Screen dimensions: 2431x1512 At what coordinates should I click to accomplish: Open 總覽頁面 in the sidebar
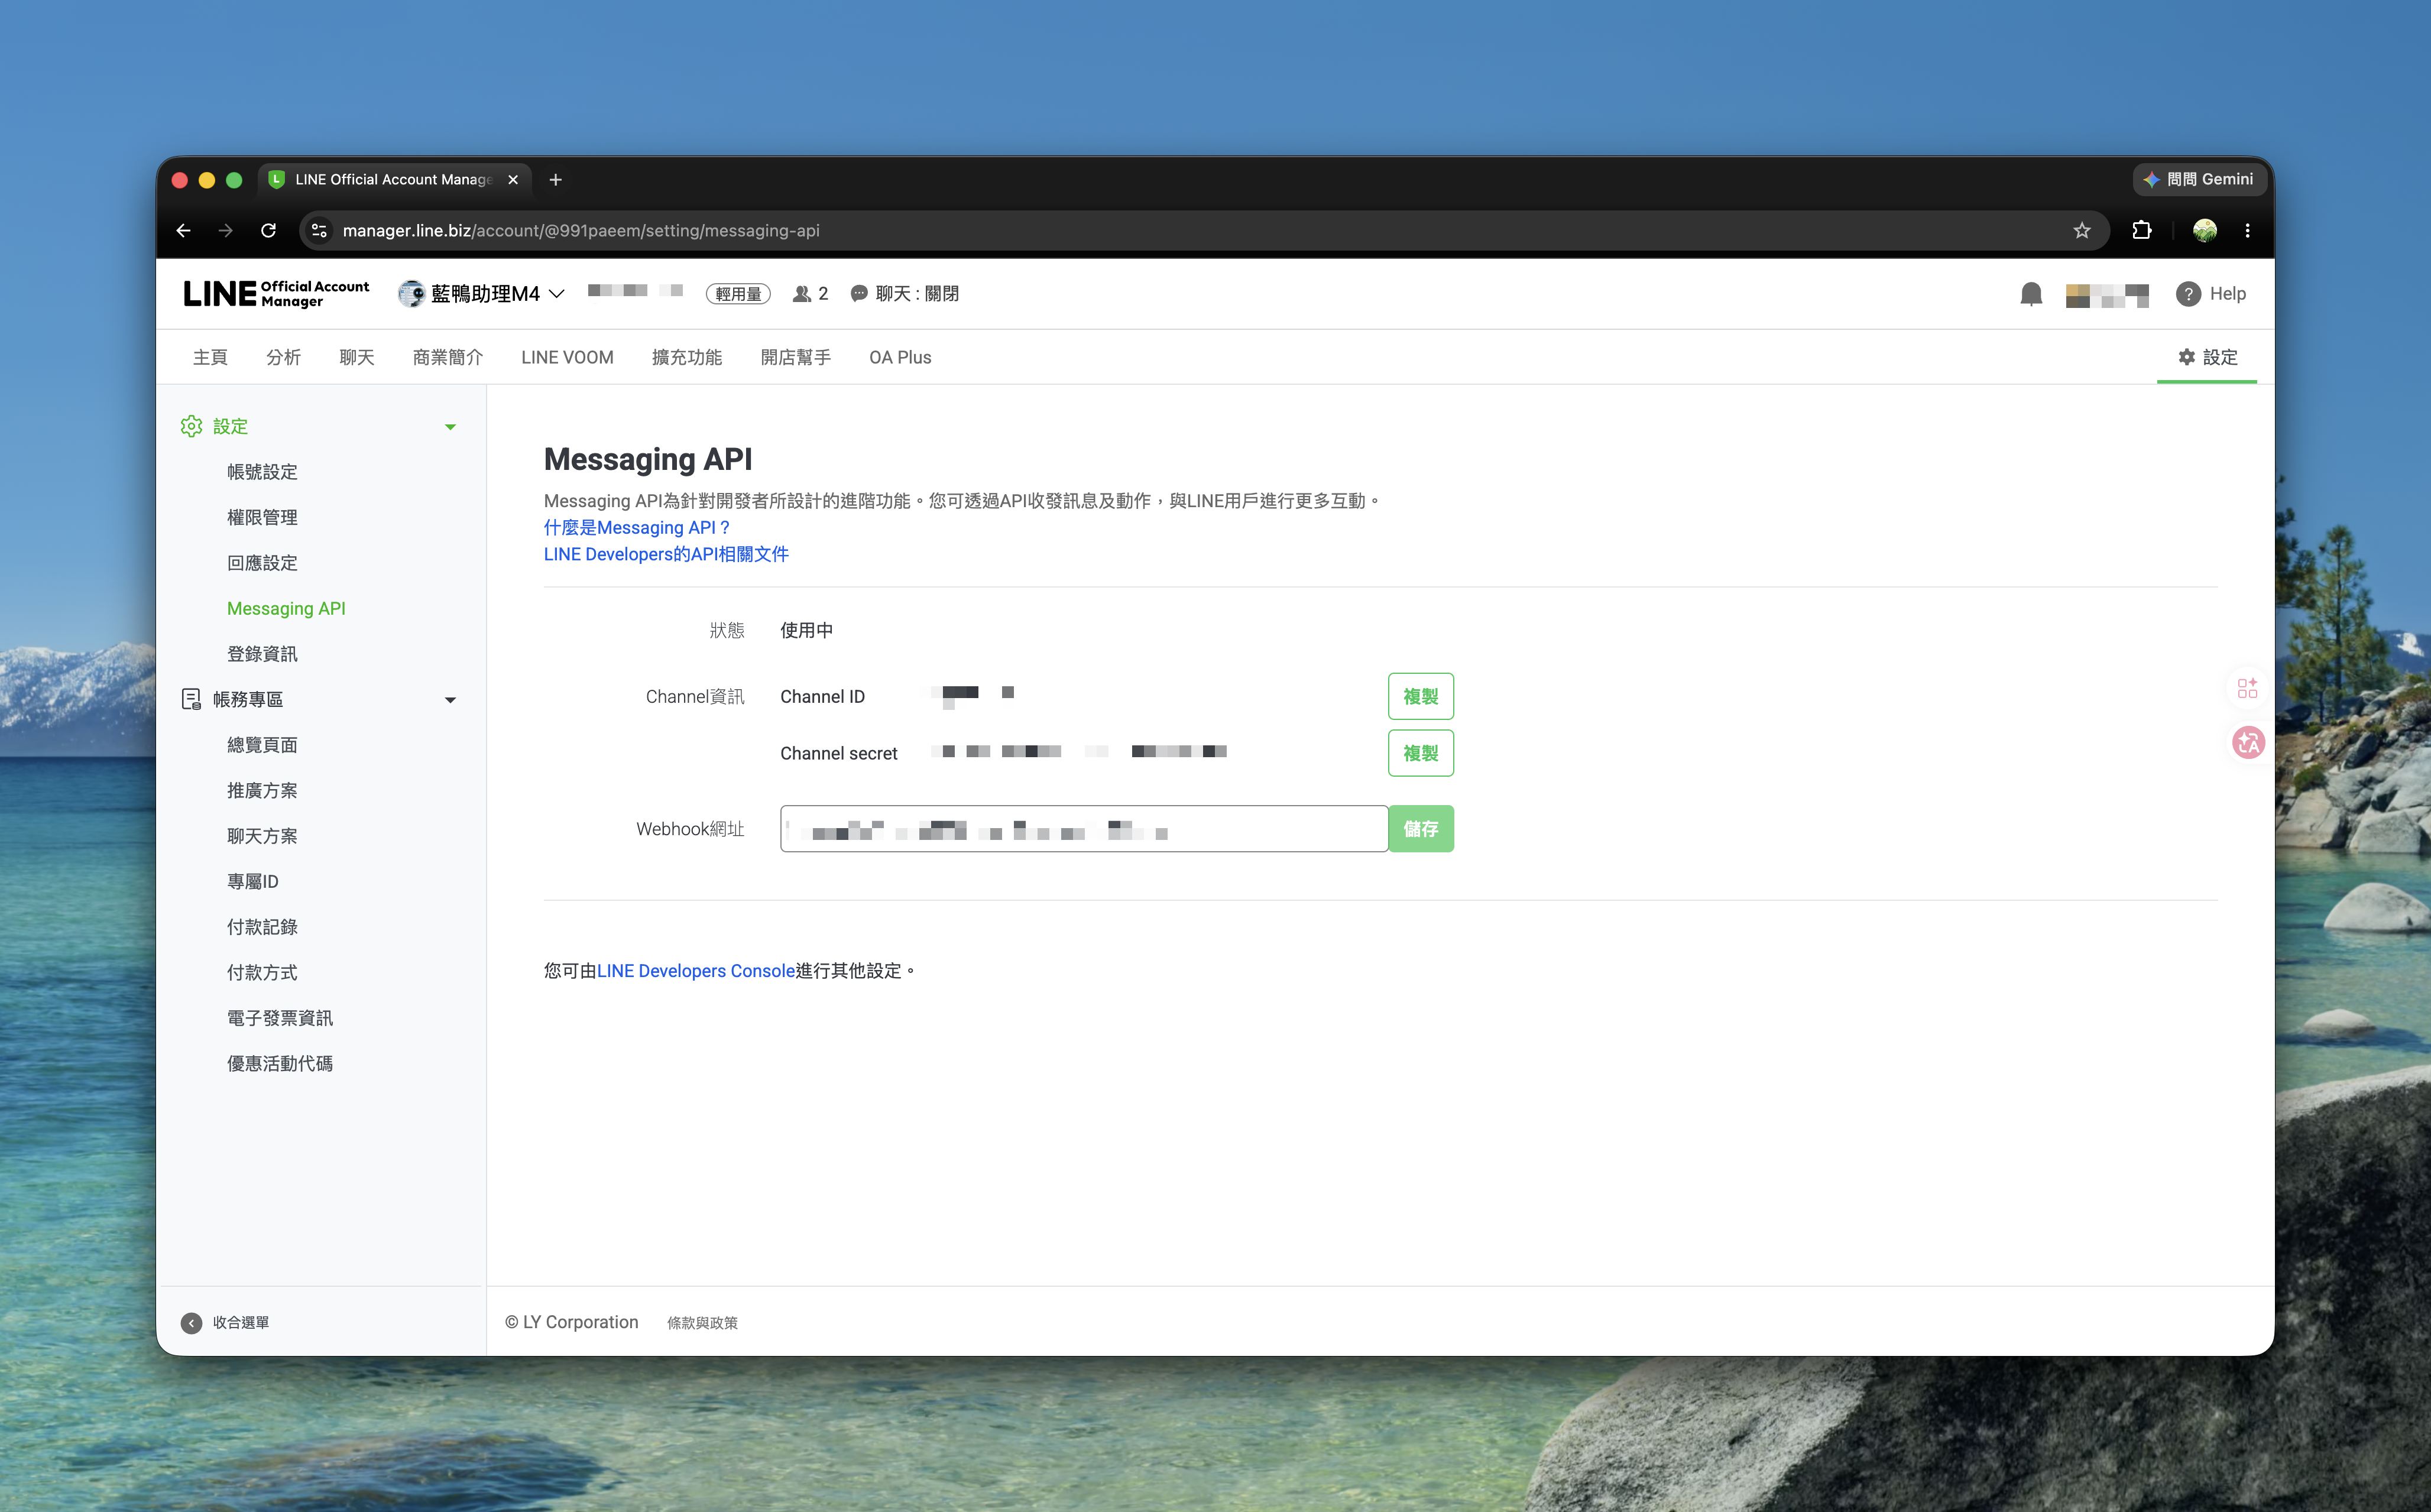click(262, 745)
